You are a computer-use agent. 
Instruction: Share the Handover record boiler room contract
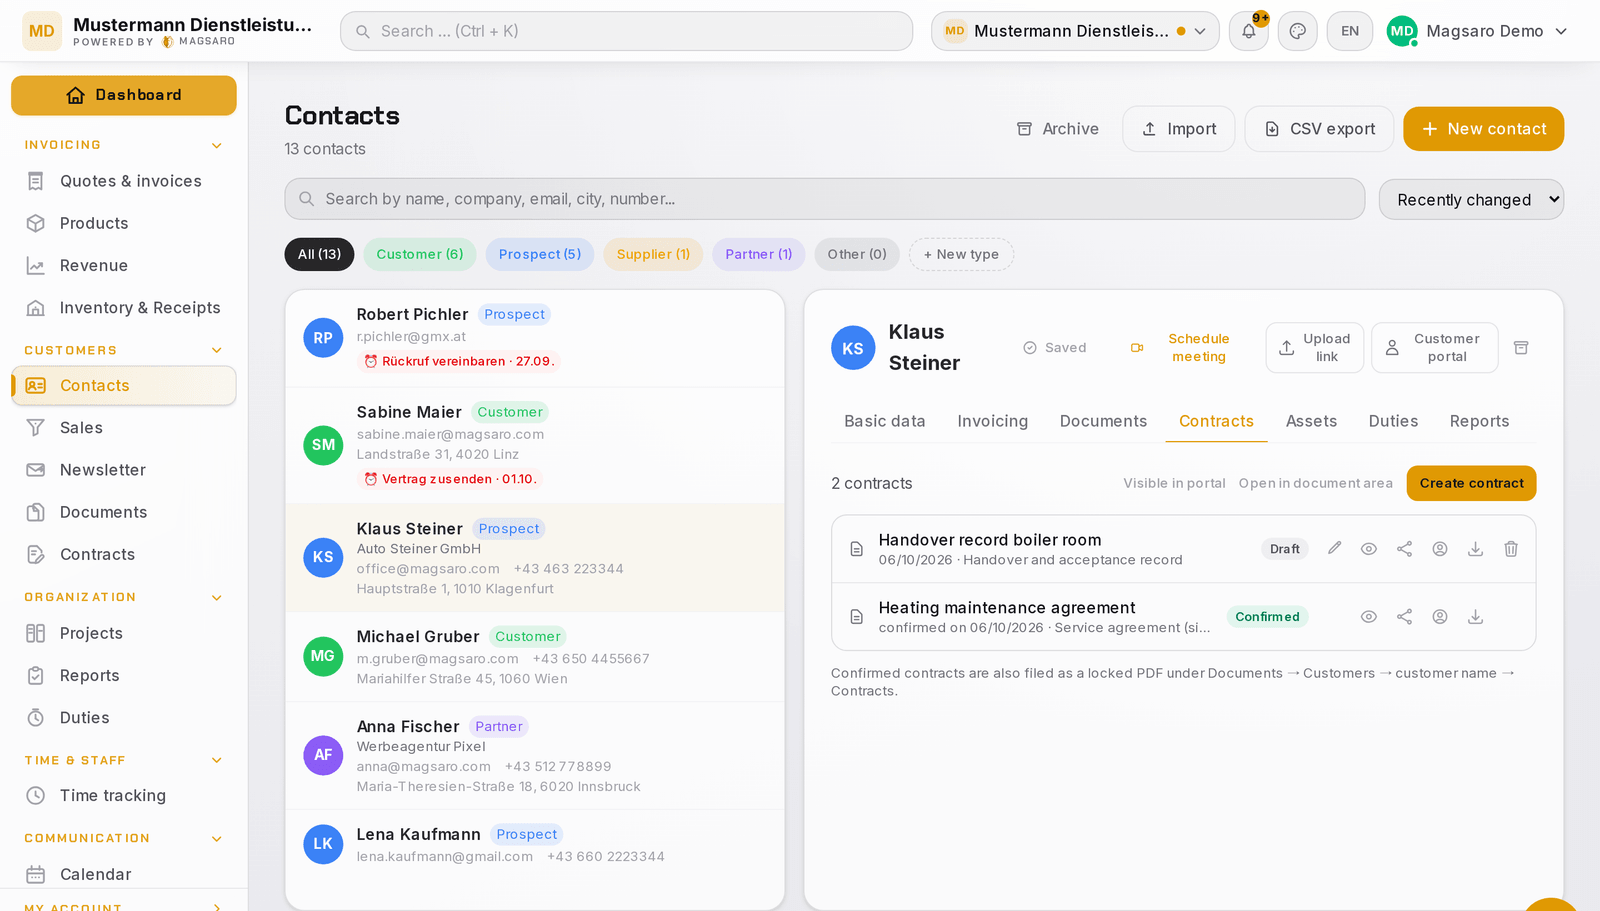1405,549
